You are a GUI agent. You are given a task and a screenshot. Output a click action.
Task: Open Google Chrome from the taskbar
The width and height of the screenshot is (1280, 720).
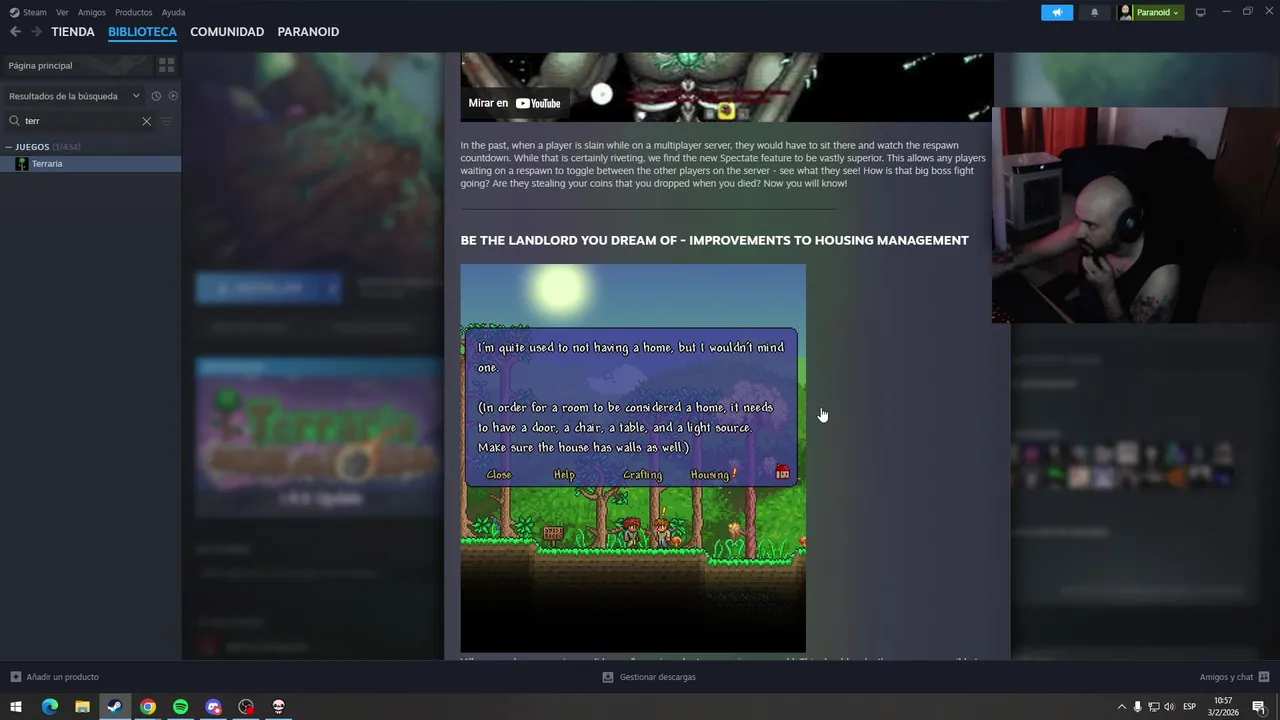148,707
